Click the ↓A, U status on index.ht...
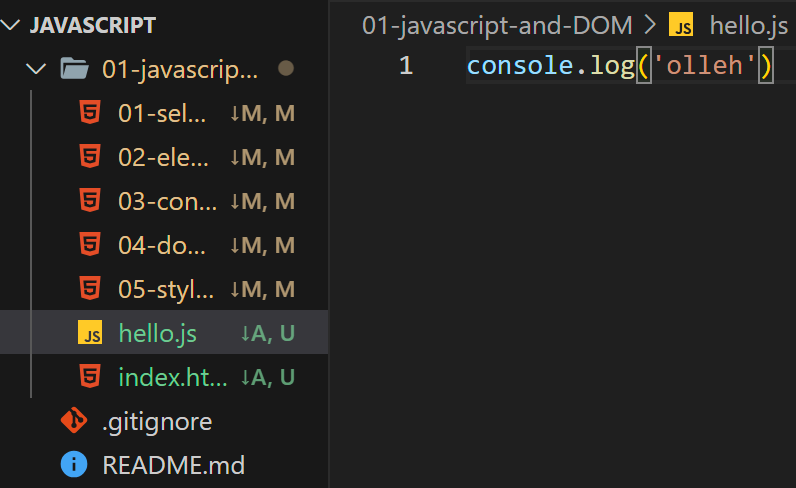 [267, 378]
